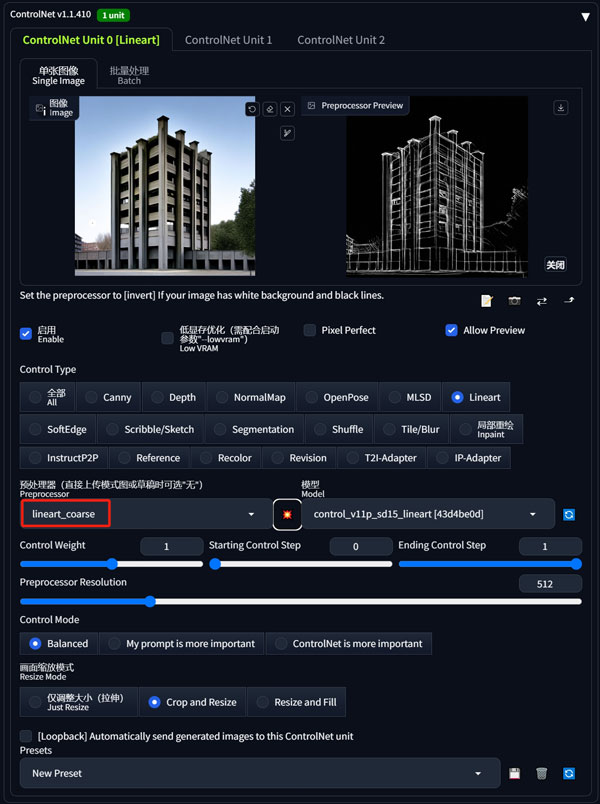Viewport: 600px width, 804px height.
Task: Remove the input image with X icon
Action: (x=288, y=109)
